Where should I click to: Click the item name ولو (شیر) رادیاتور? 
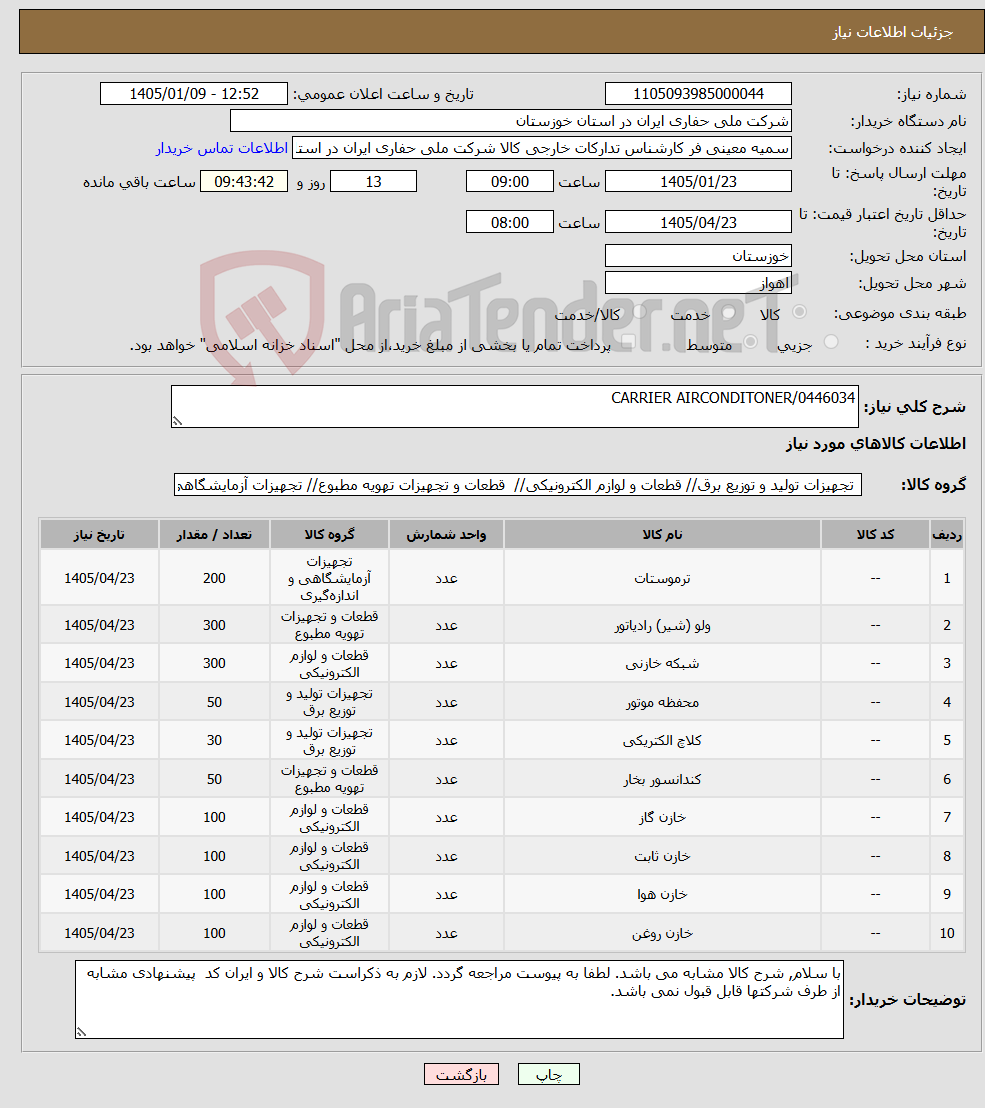(x=662, y=625)
